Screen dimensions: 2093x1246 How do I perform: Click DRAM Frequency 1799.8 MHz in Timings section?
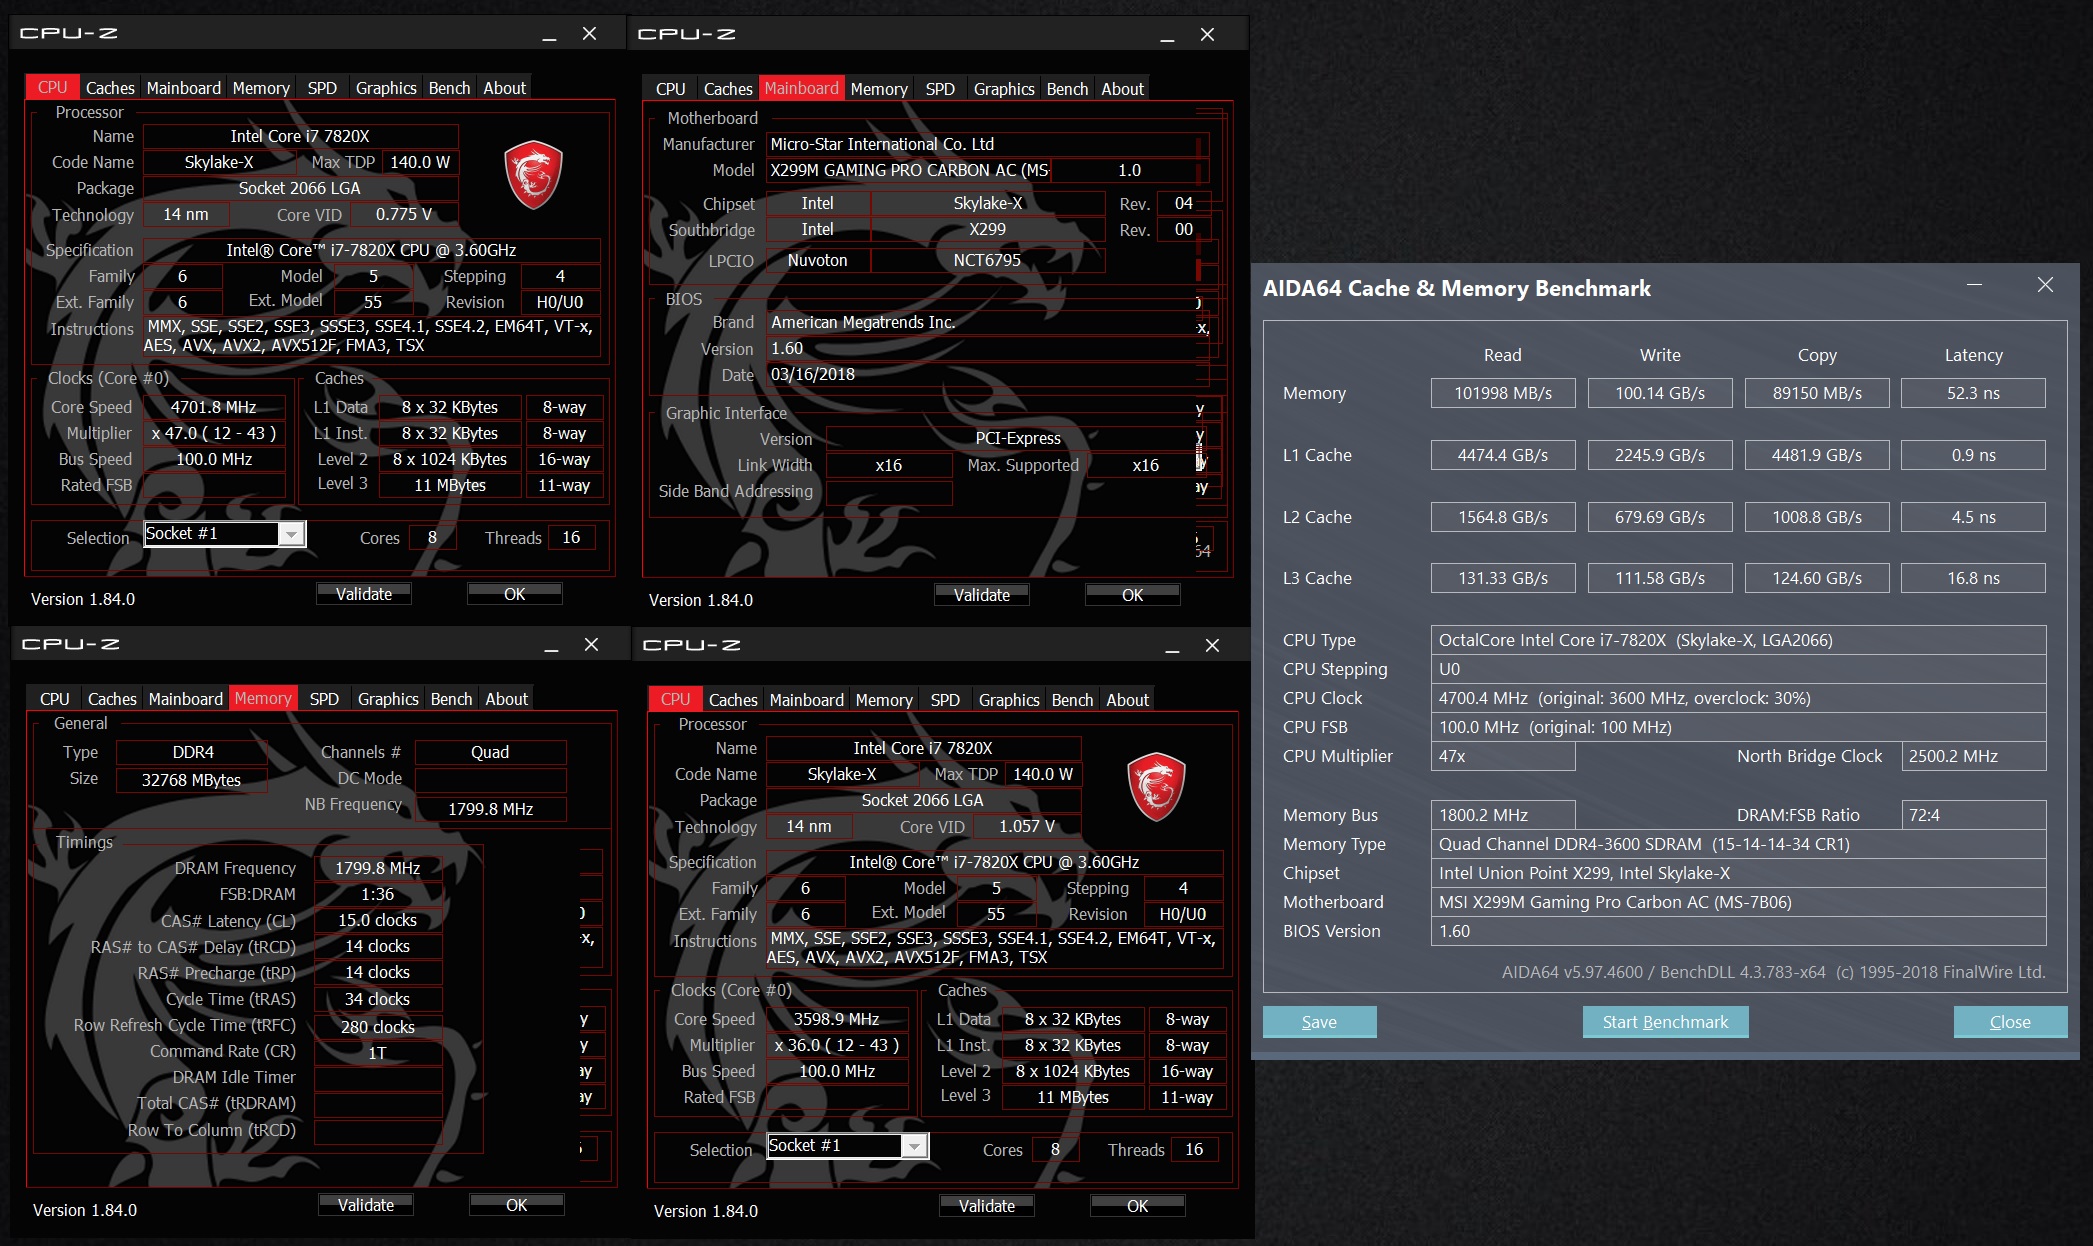[377, 868]
